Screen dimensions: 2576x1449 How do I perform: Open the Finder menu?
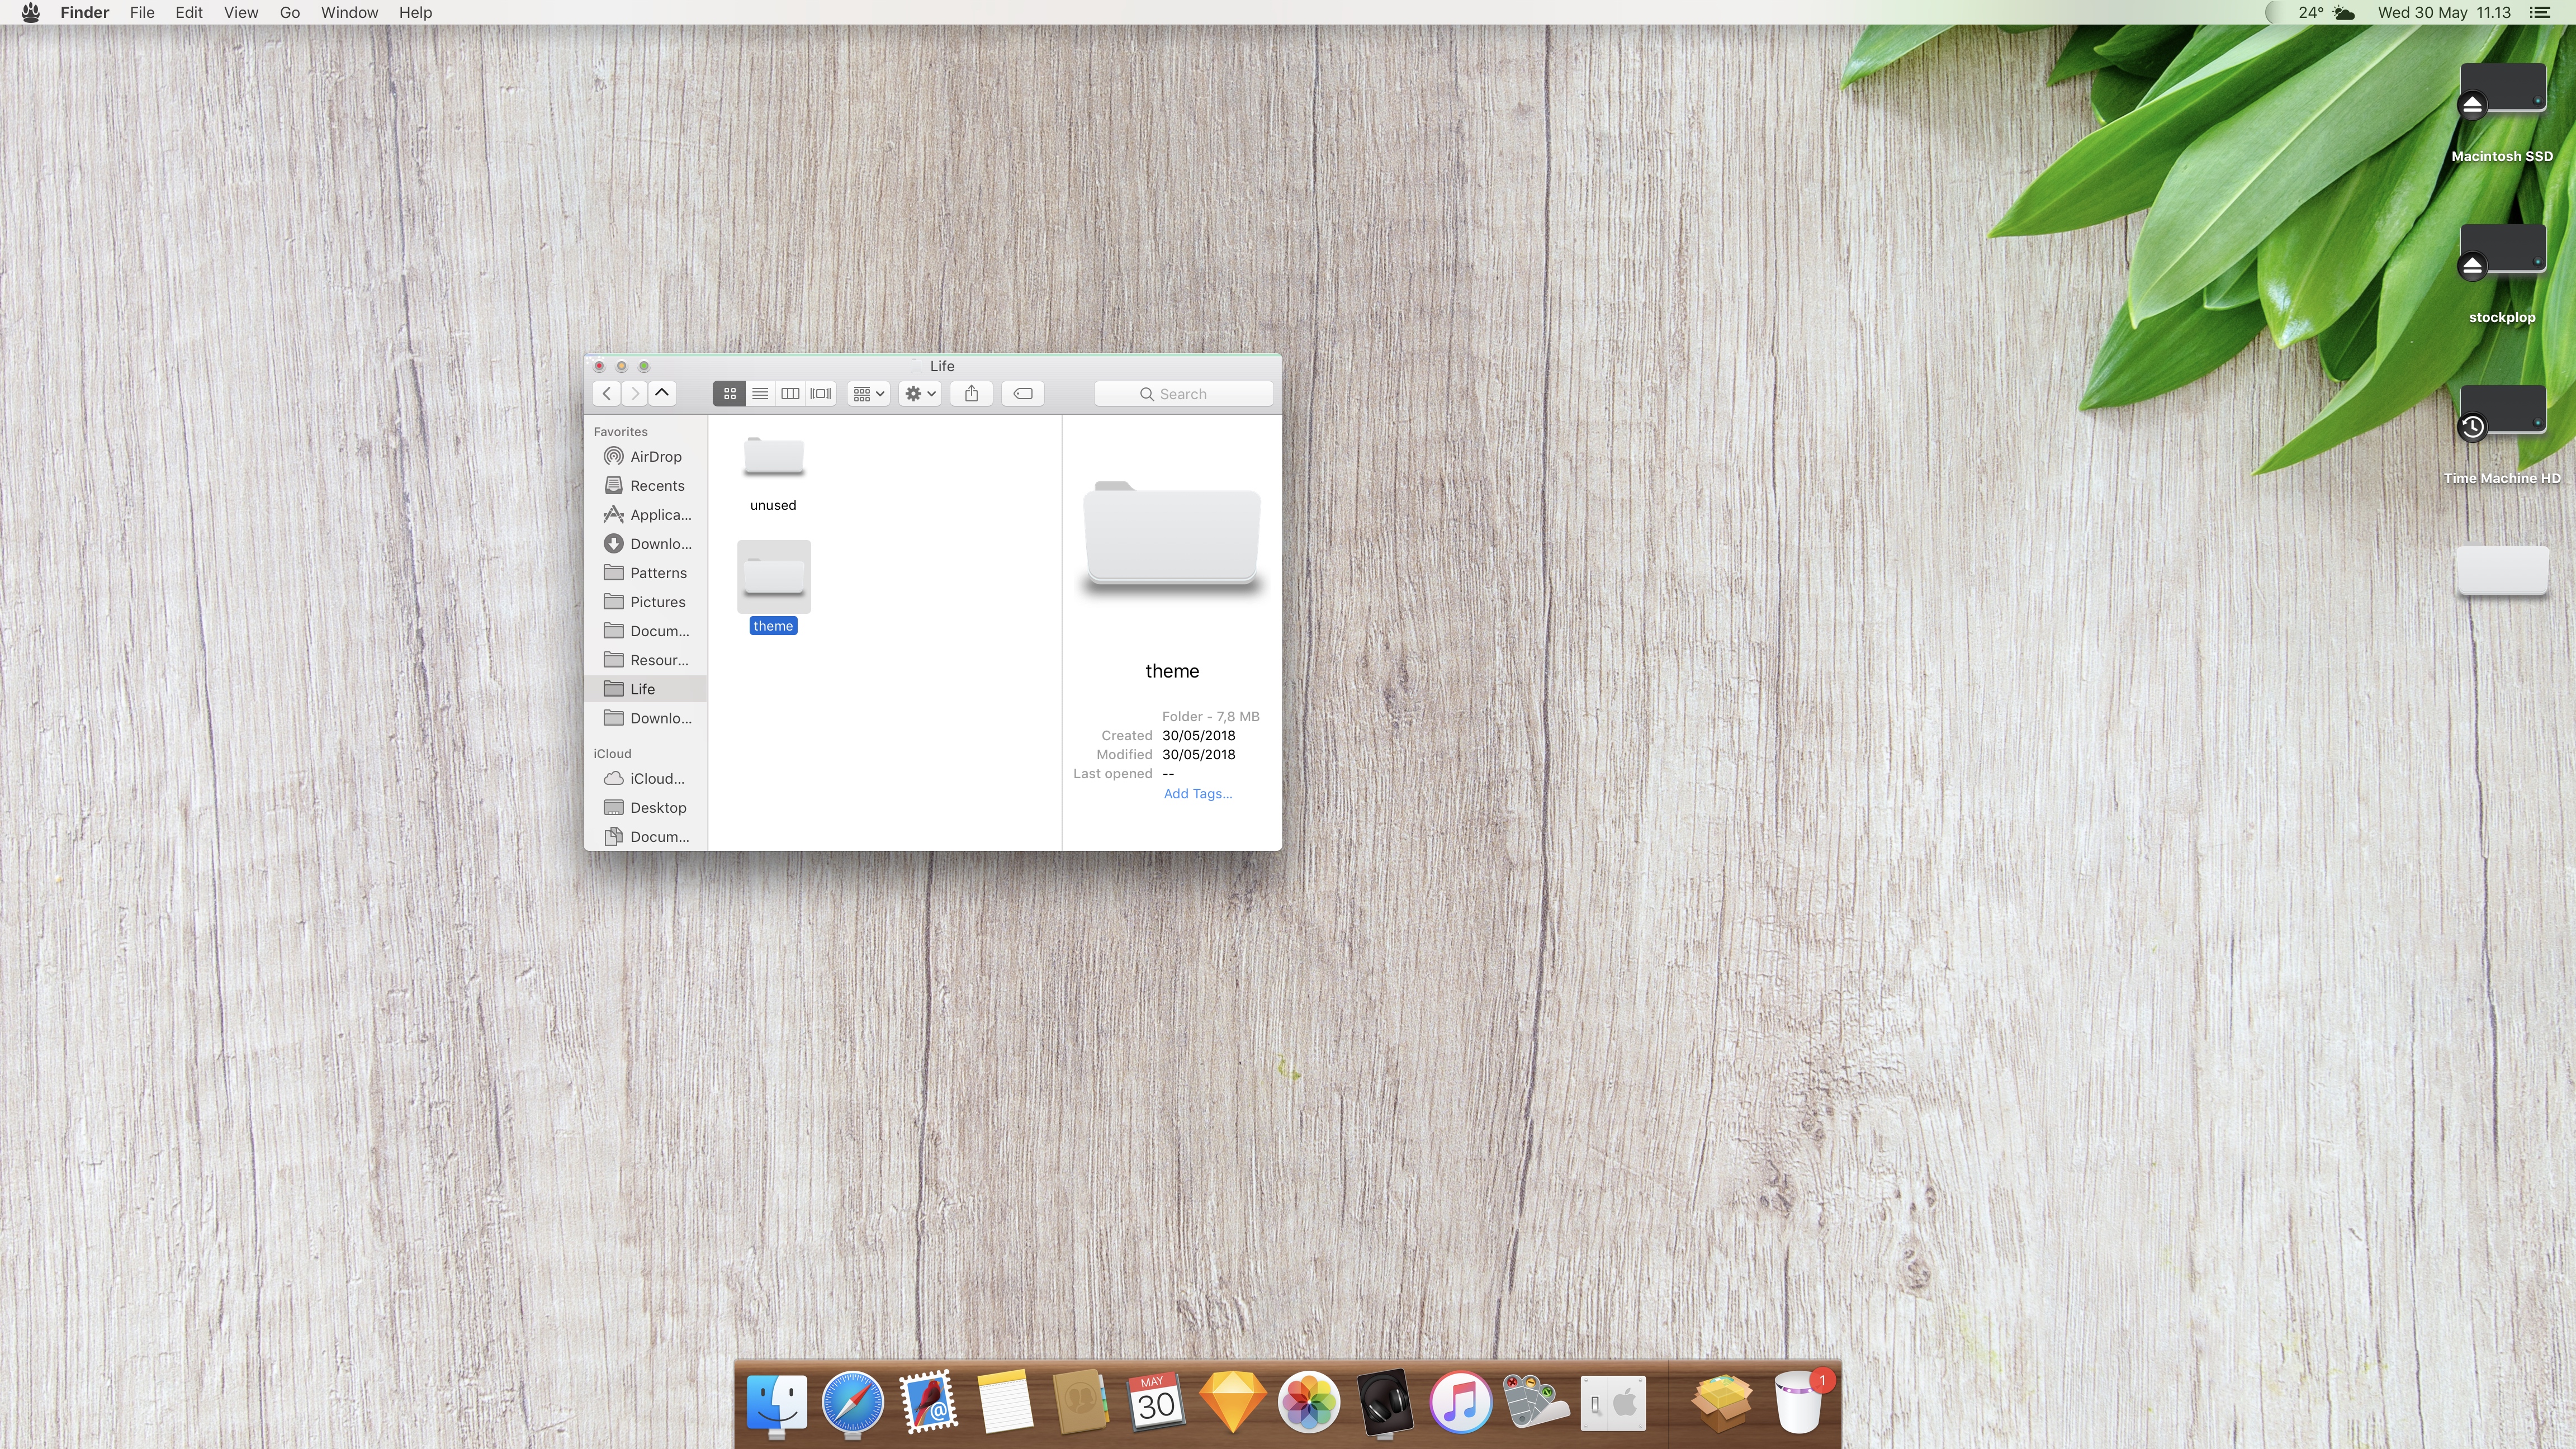pos(84,12)
